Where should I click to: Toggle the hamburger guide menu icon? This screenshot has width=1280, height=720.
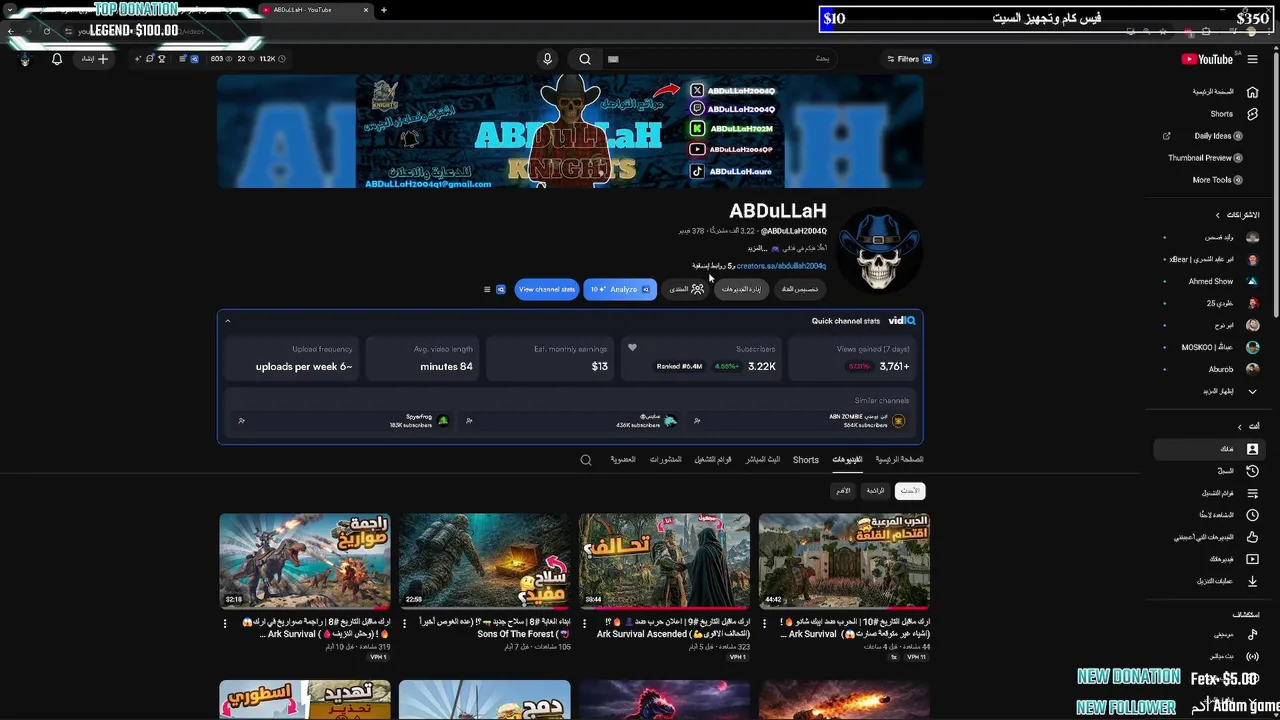tap(1252, 59)
